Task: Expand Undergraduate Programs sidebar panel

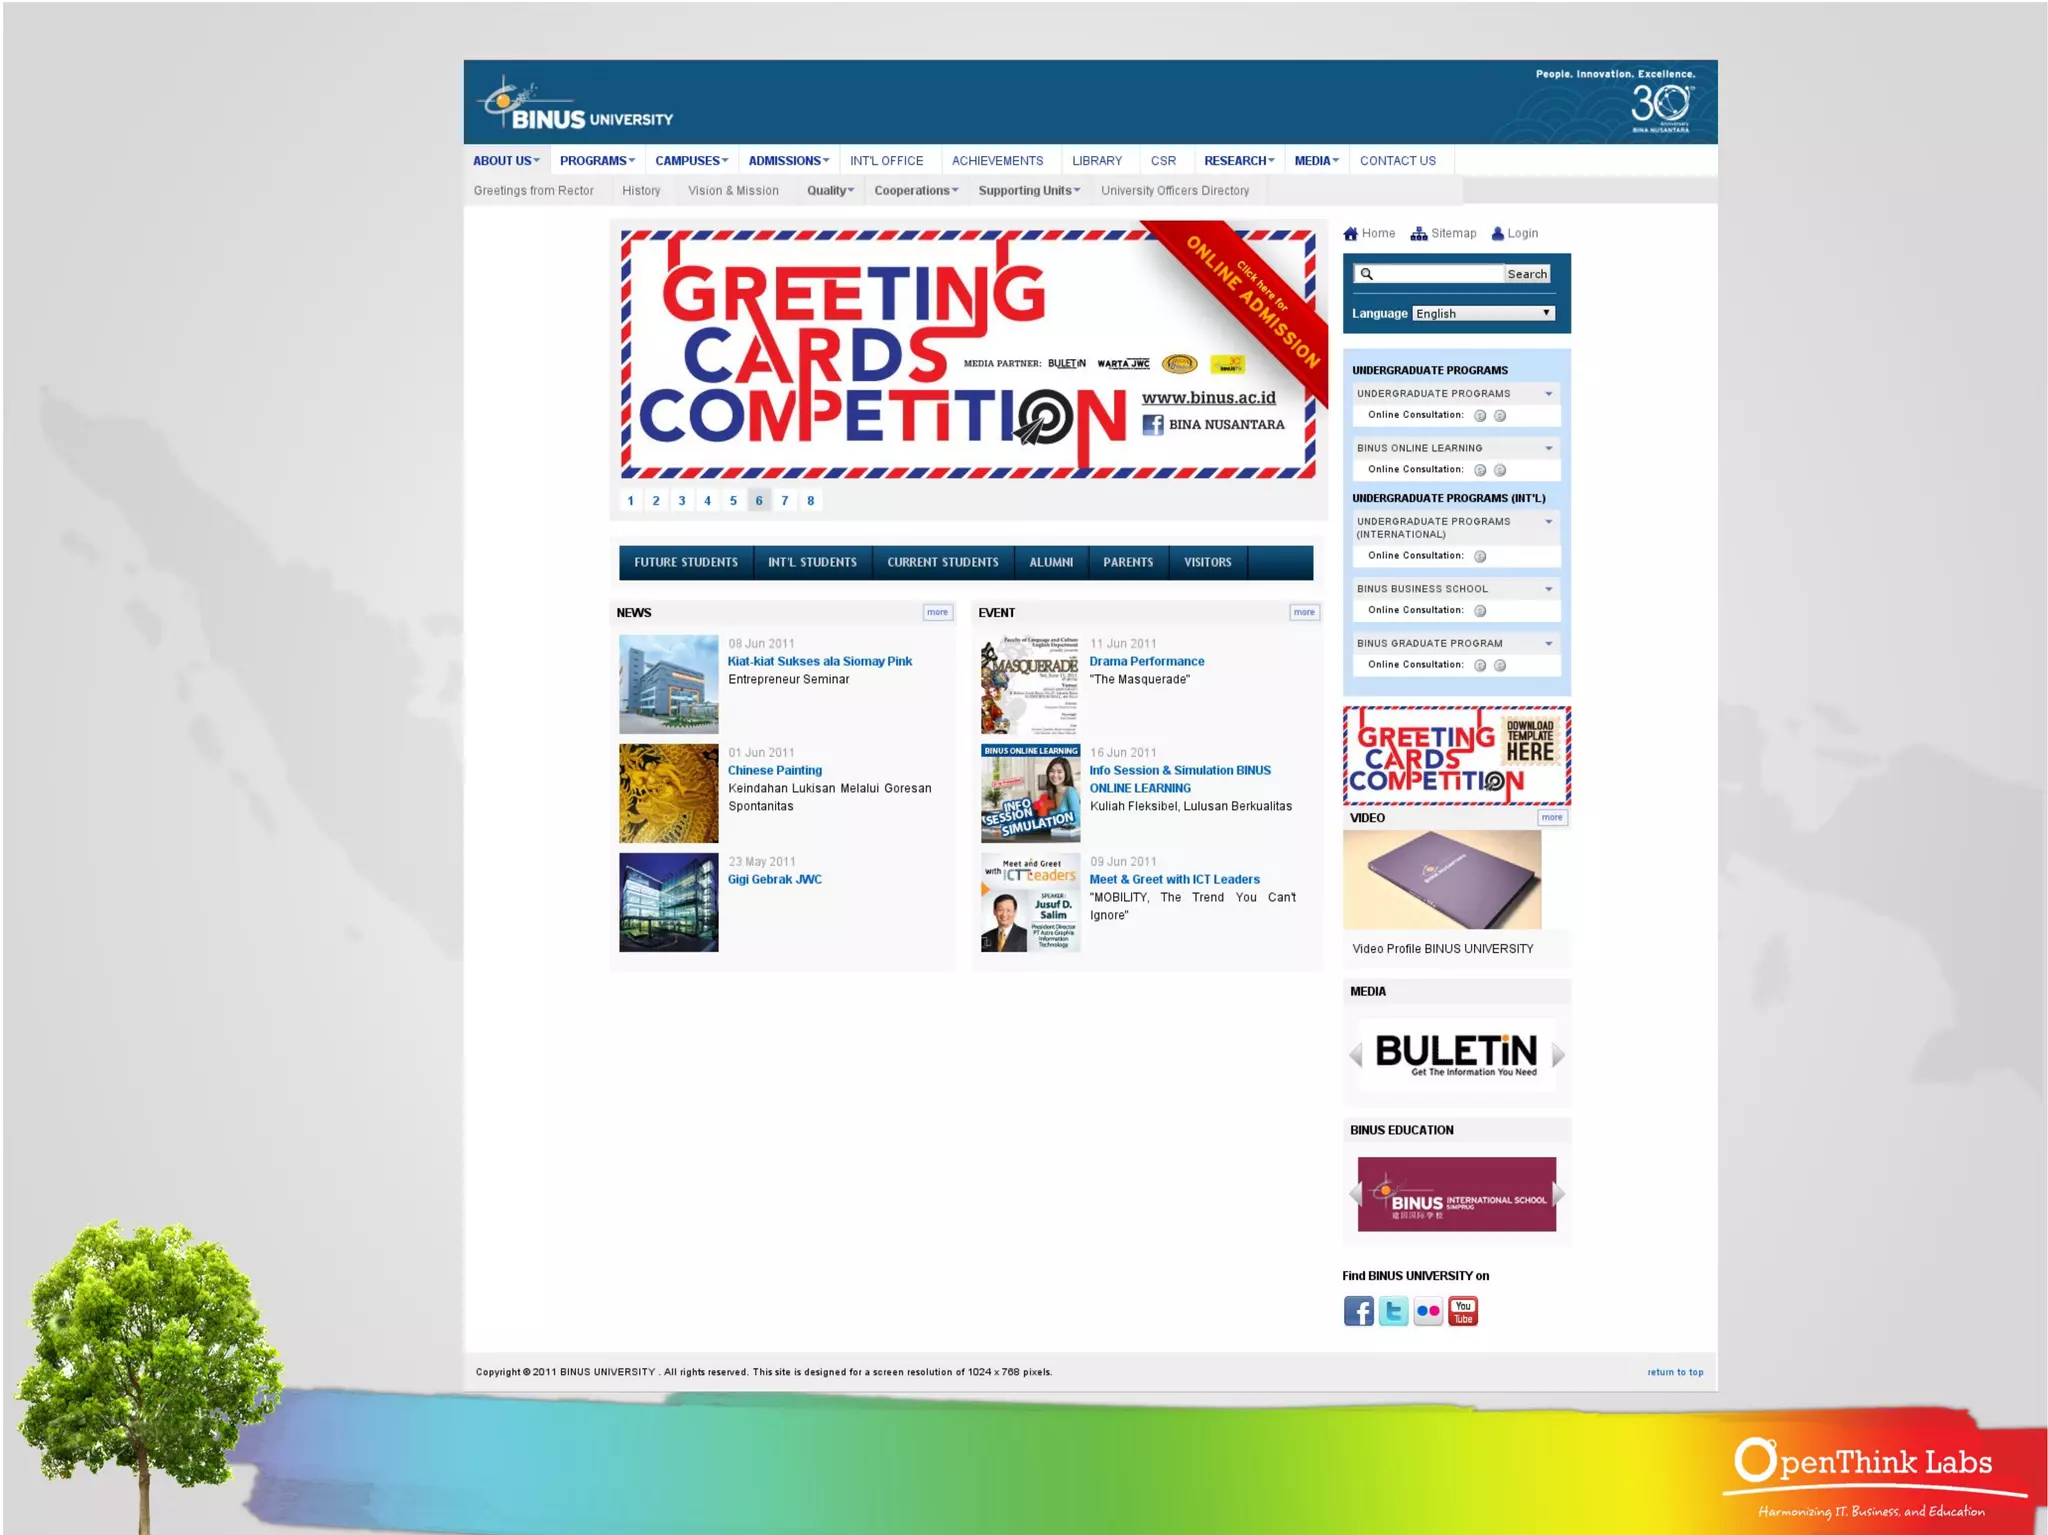Action: point(1548,394)
